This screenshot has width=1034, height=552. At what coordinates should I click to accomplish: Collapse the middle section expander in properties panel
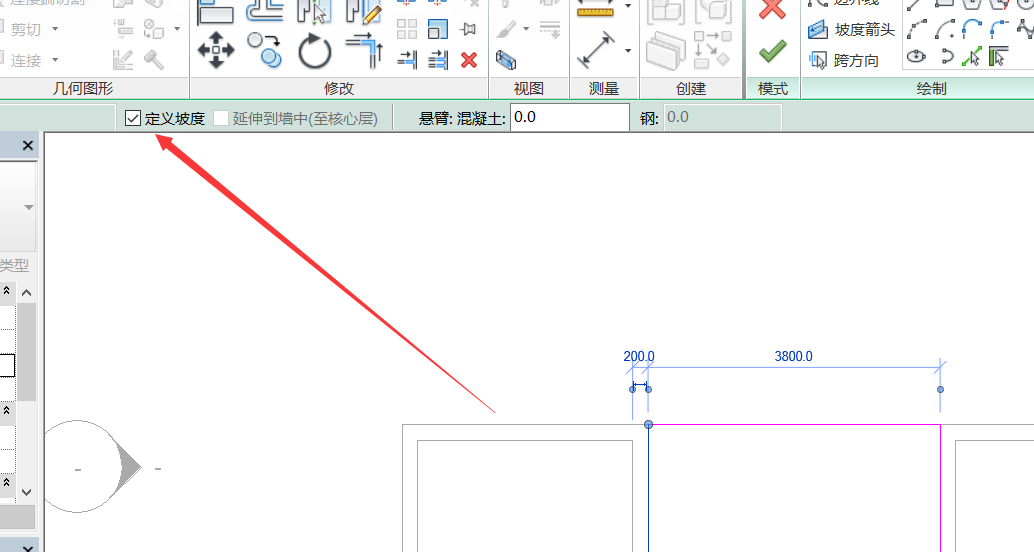[x=6, y=410]
